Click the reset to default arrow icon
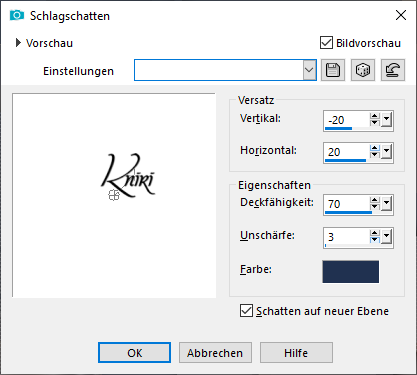This screenshot has width=417, height=375. point(393,70)
